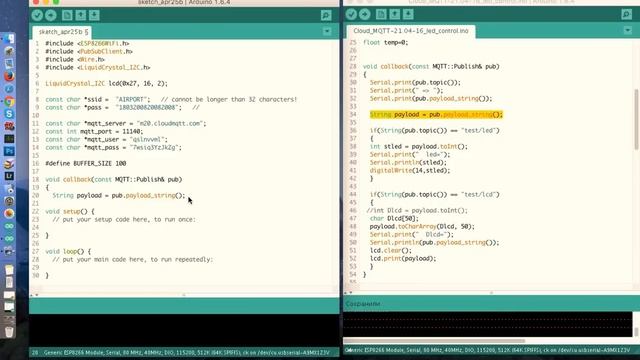
Task: Open Lightroom from the dock
Action: click(9, 176)
